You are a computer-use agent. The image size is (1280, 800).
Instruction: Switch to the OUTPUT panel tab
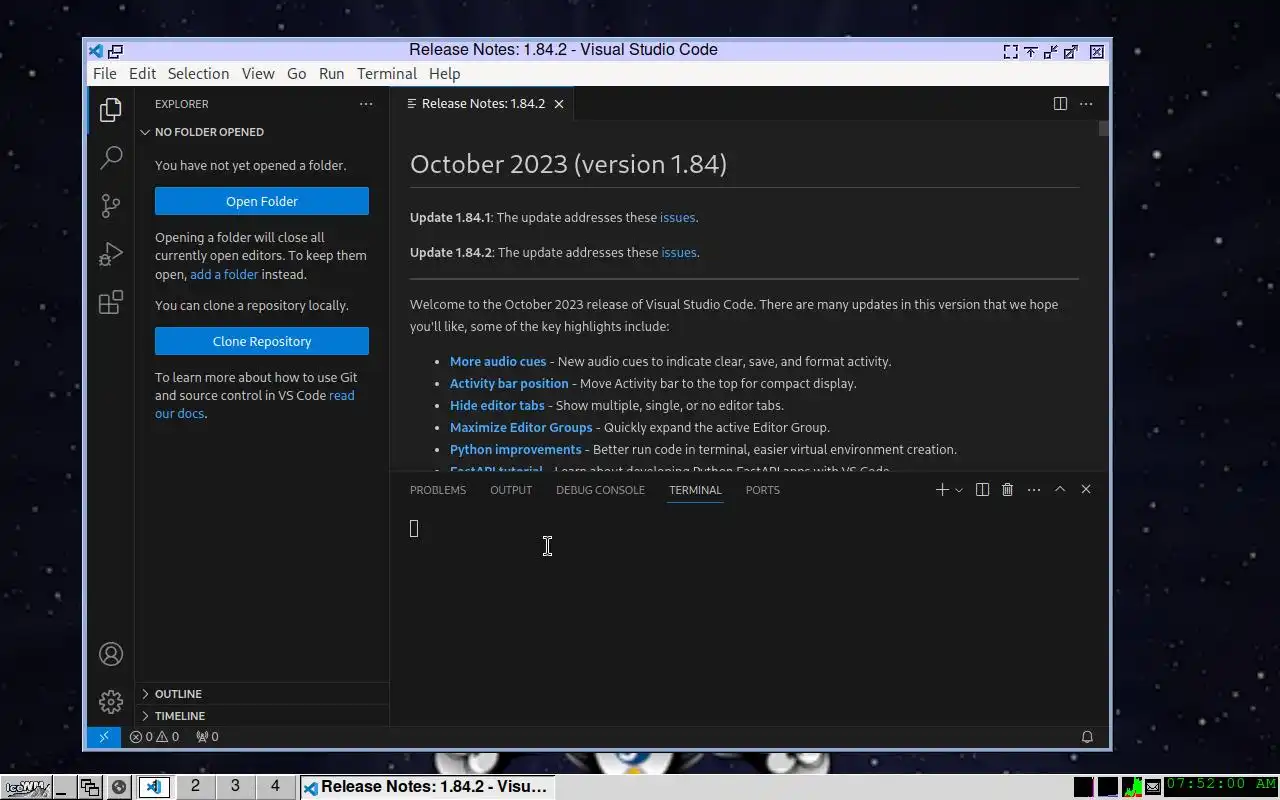point(511,490)
